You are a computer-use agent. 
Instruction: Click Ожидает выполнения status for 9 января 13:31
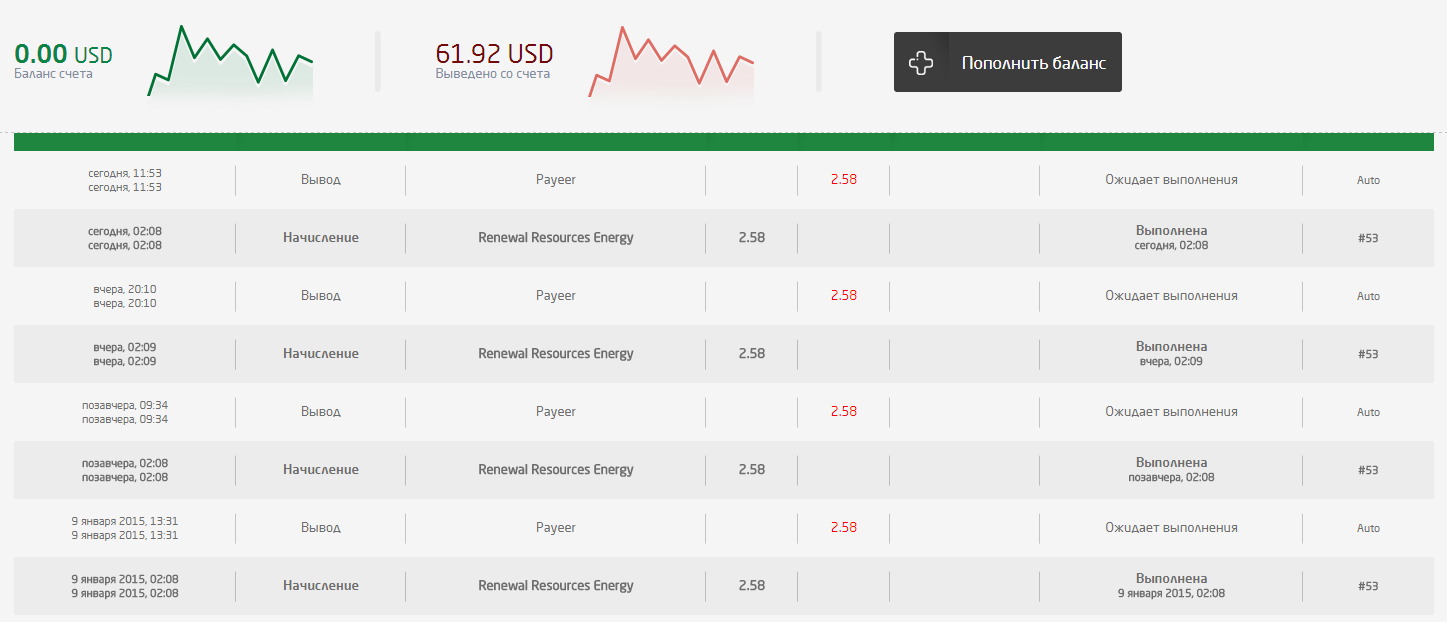click(x=1171, y=528)
